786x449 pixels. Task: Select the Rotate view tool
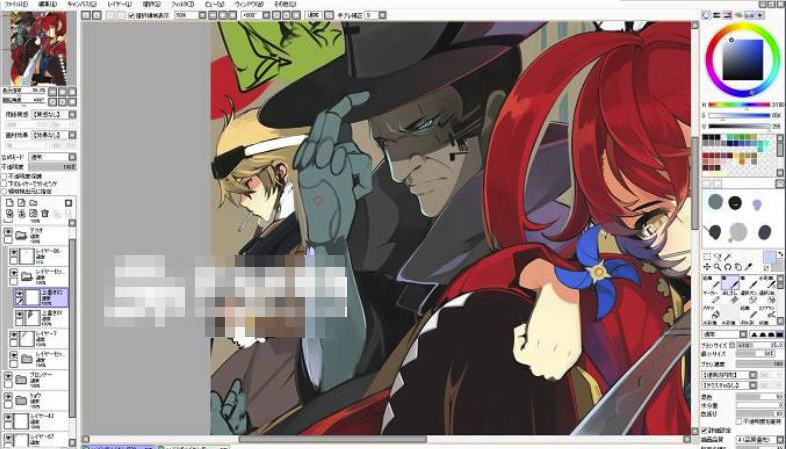pos(728,267)
